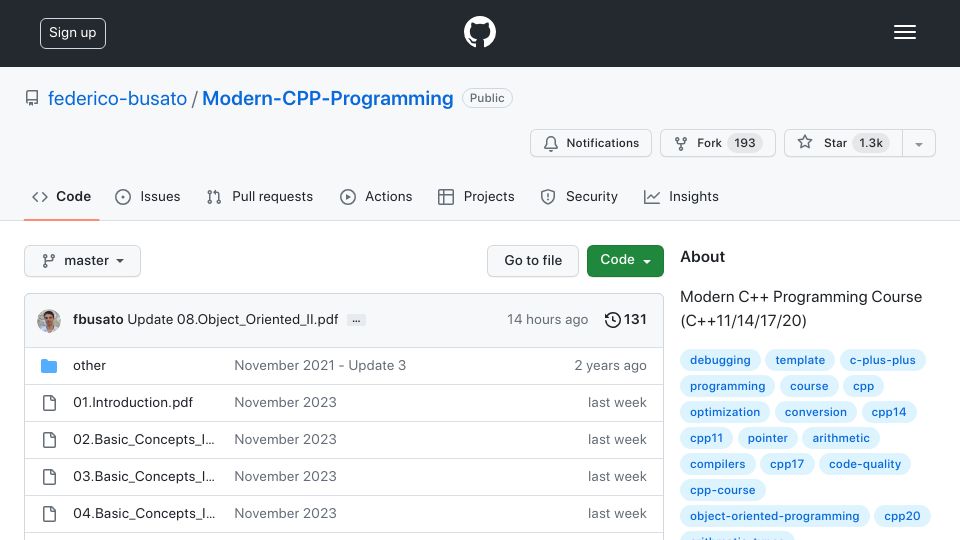The image size is (960, 540).
Task: Click the Notifications button
Action: coord(591,143)
